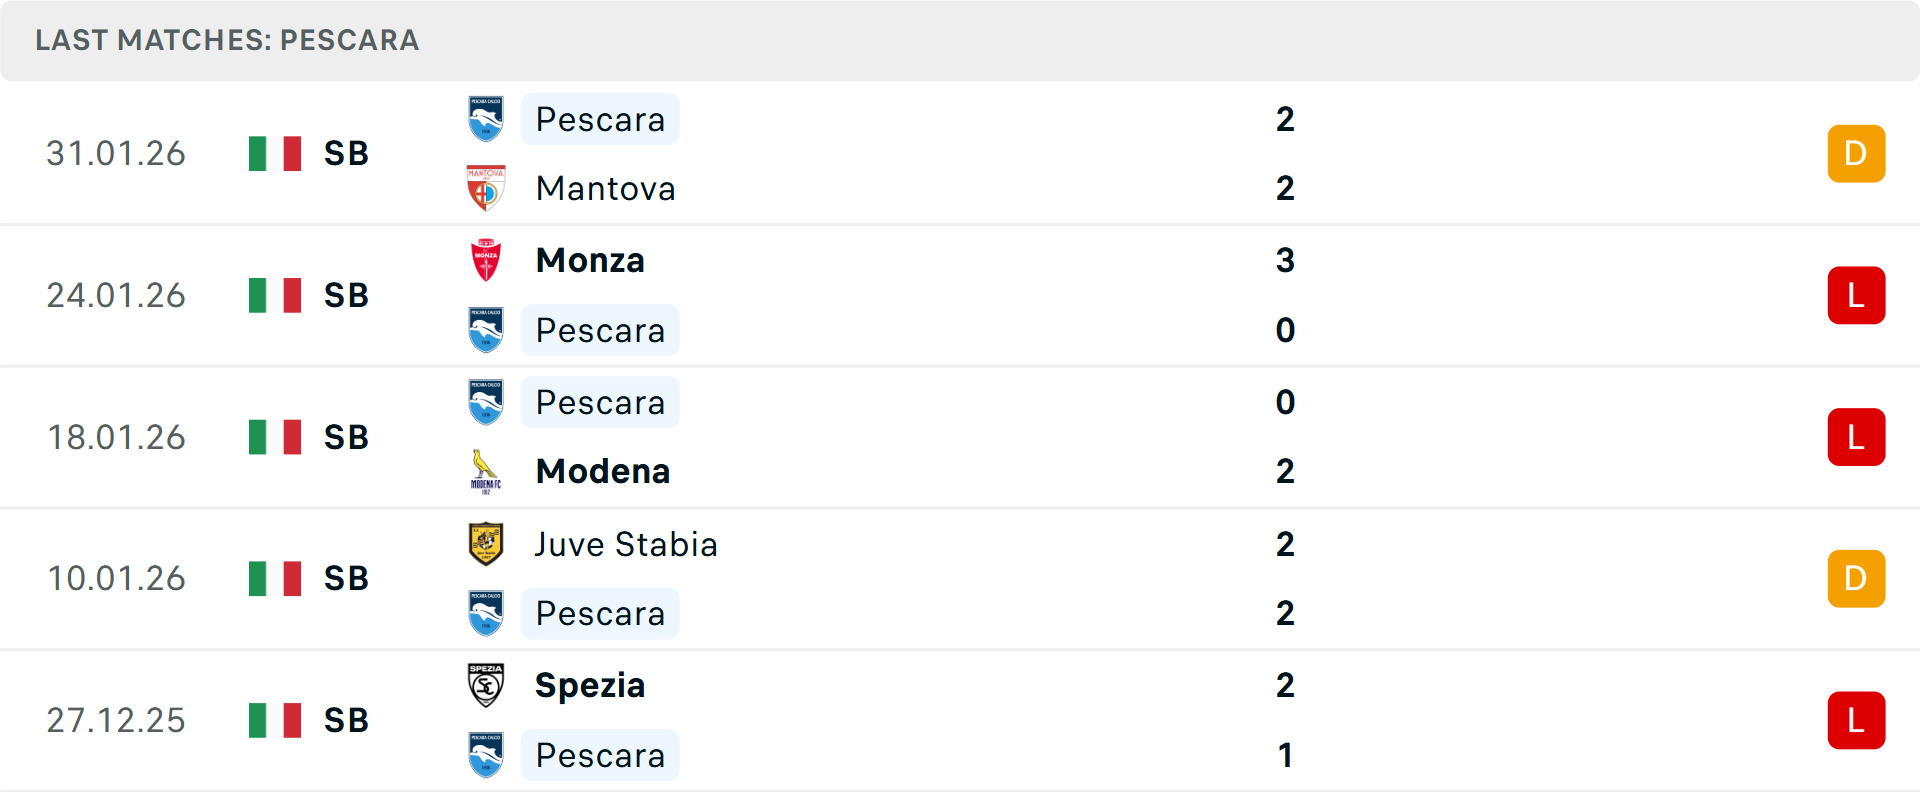Click Italy flag on the 27.12.25 row
This screenshot has height=792, width=1920.
(x=275, y=720)
